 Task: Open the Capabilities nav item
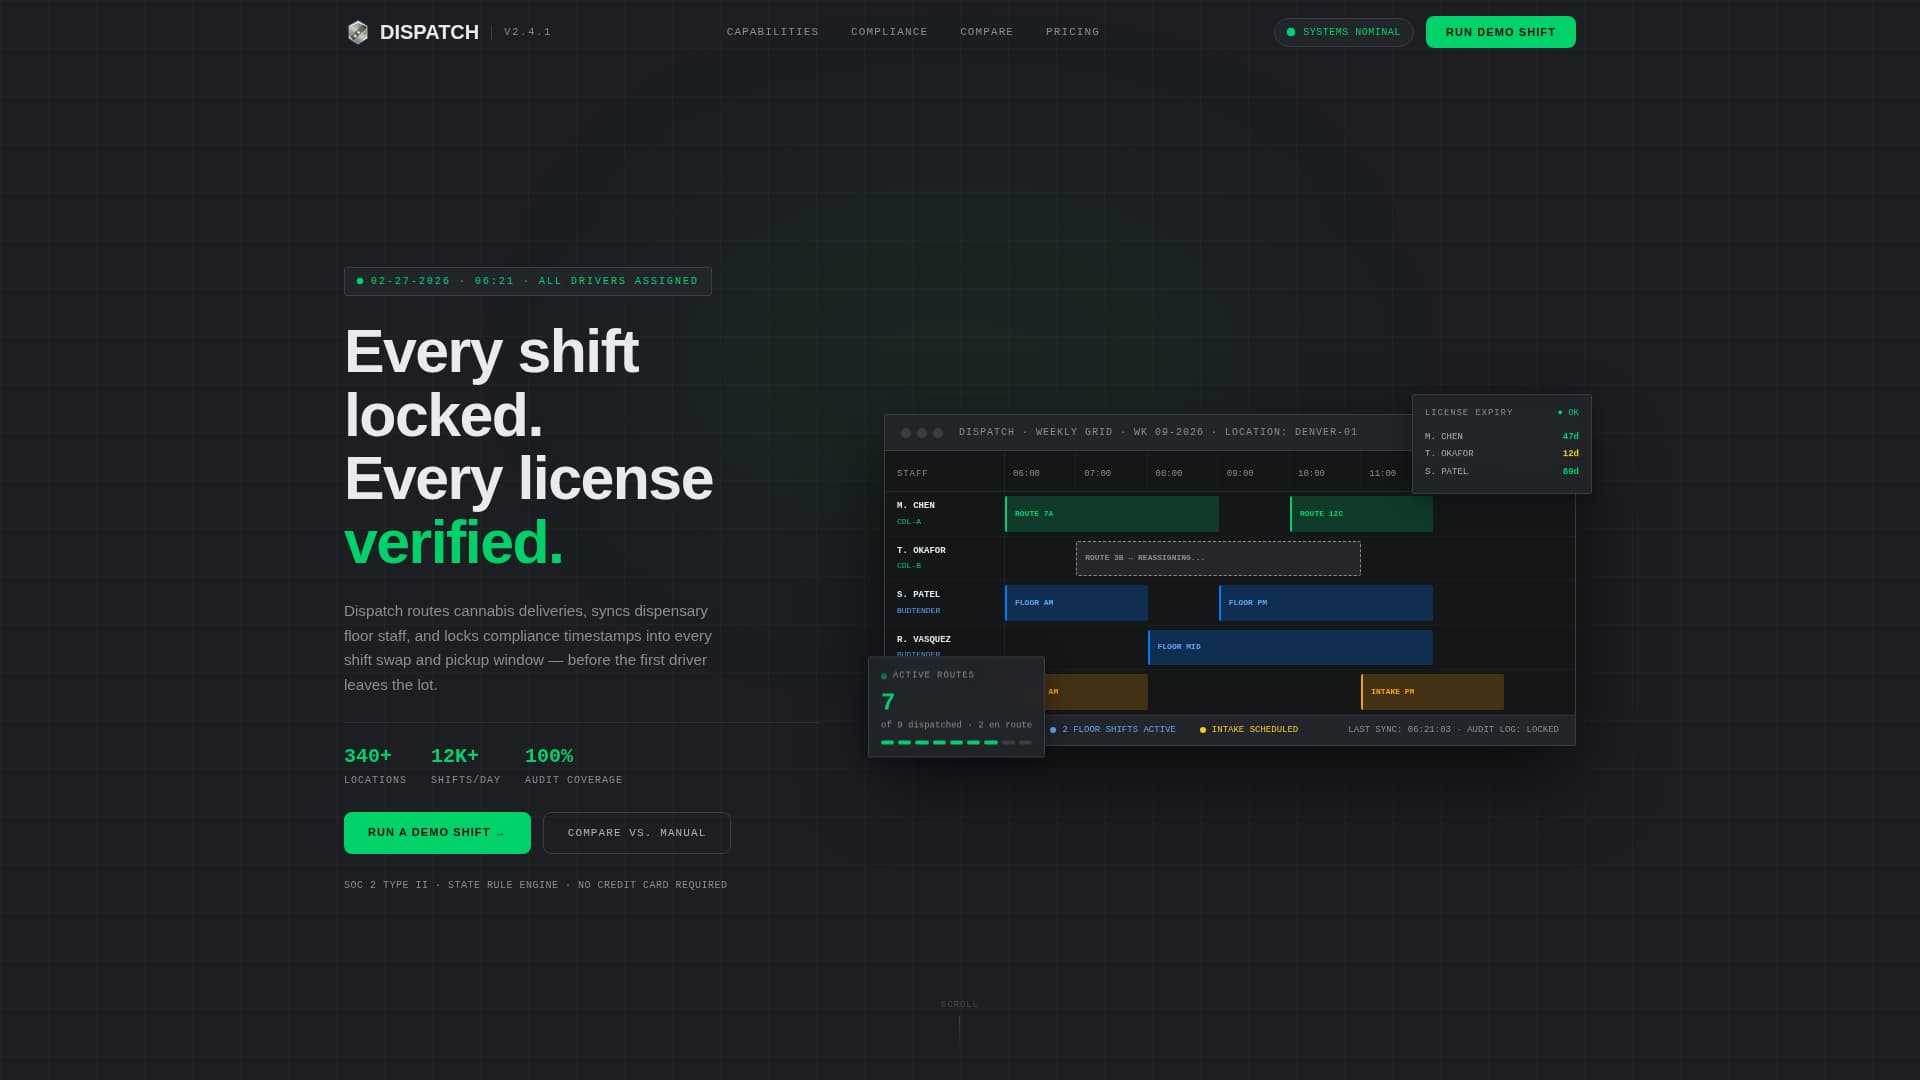point(772,32)
